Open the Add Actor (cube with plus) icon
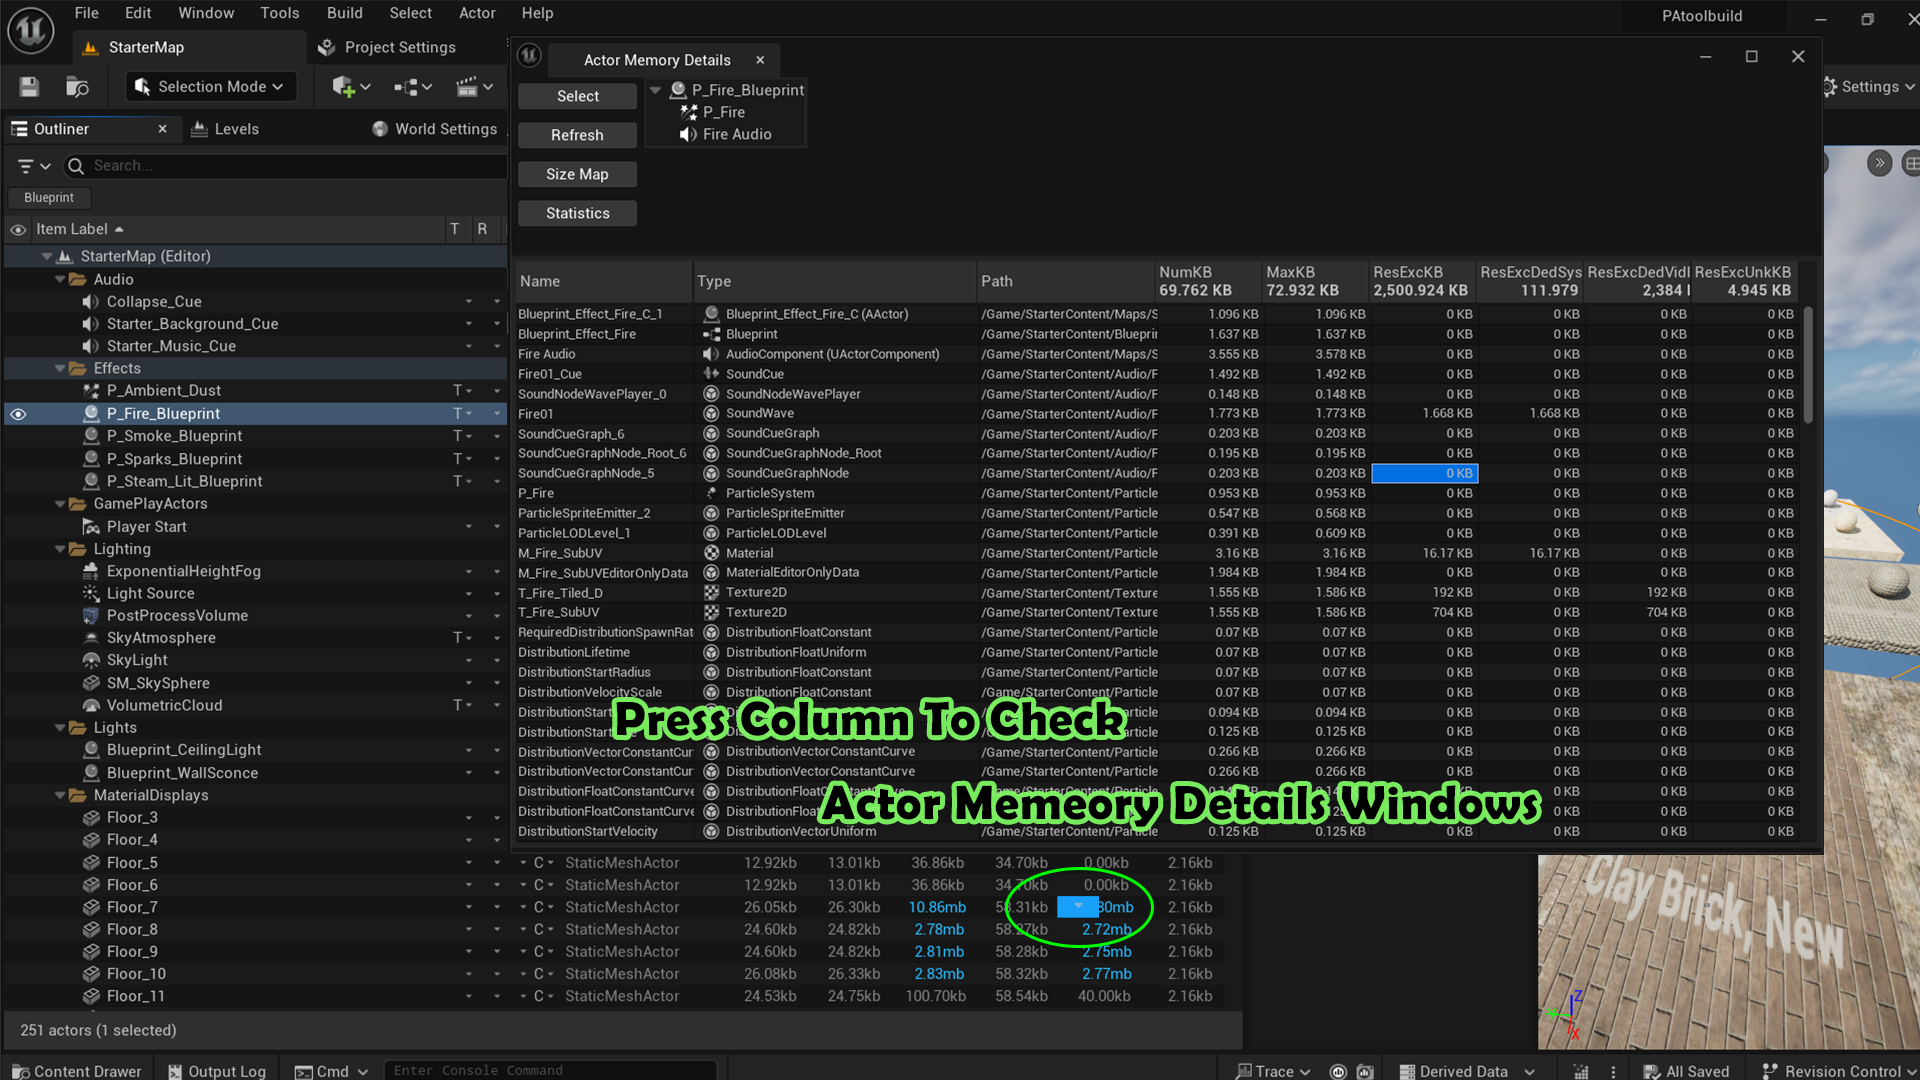This screenshot has height=1080, width=1920. click(x=344, y=87)
